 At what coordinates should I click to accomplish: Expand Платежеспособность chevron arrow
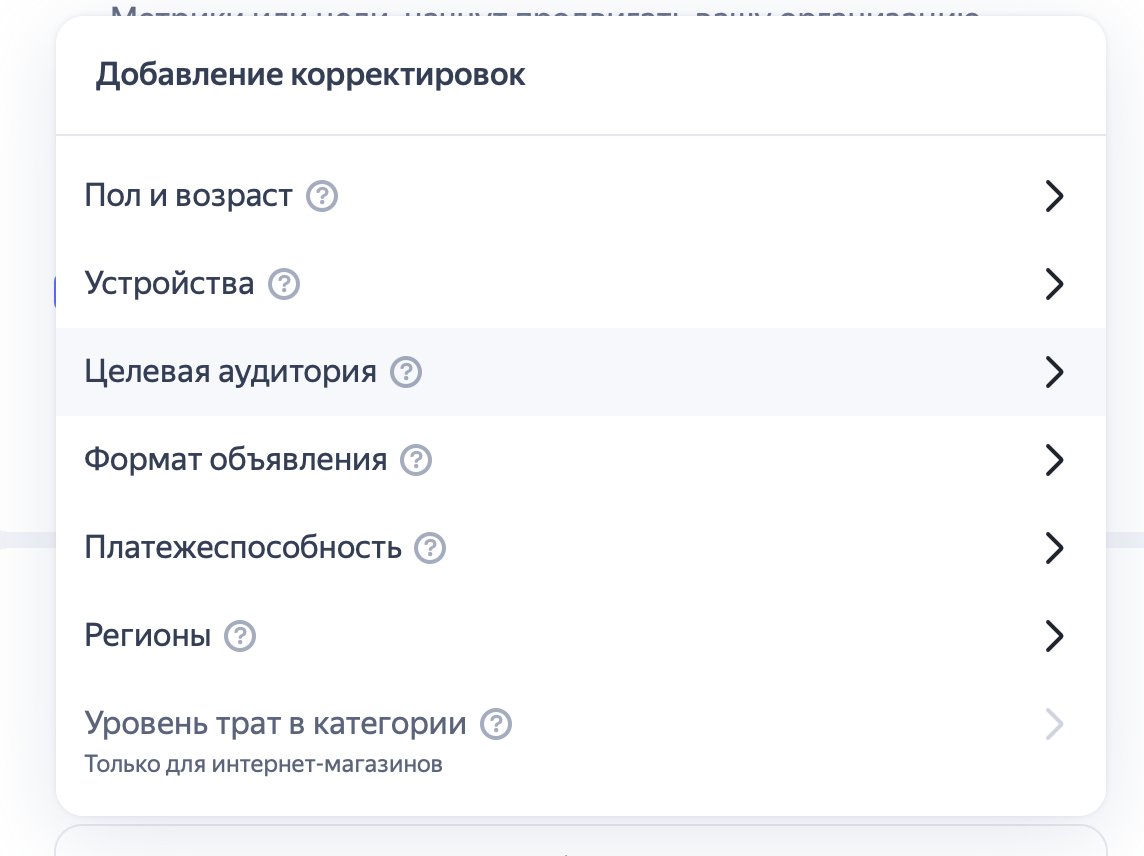pyautogui.click(x=1054, y=548)
